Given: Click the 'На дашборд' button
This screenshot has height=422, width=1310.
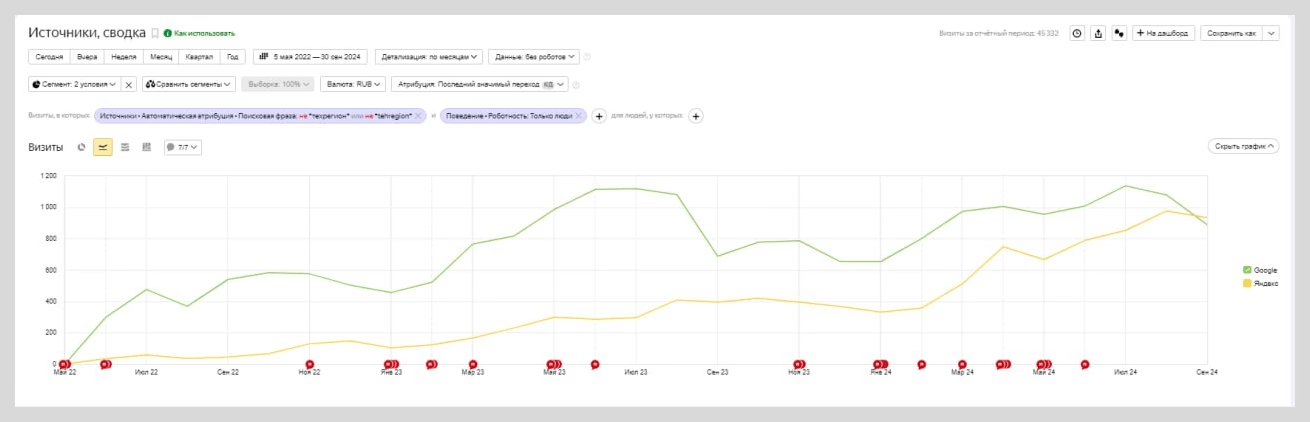Looking at the screenshot, I should point(1163,33).
